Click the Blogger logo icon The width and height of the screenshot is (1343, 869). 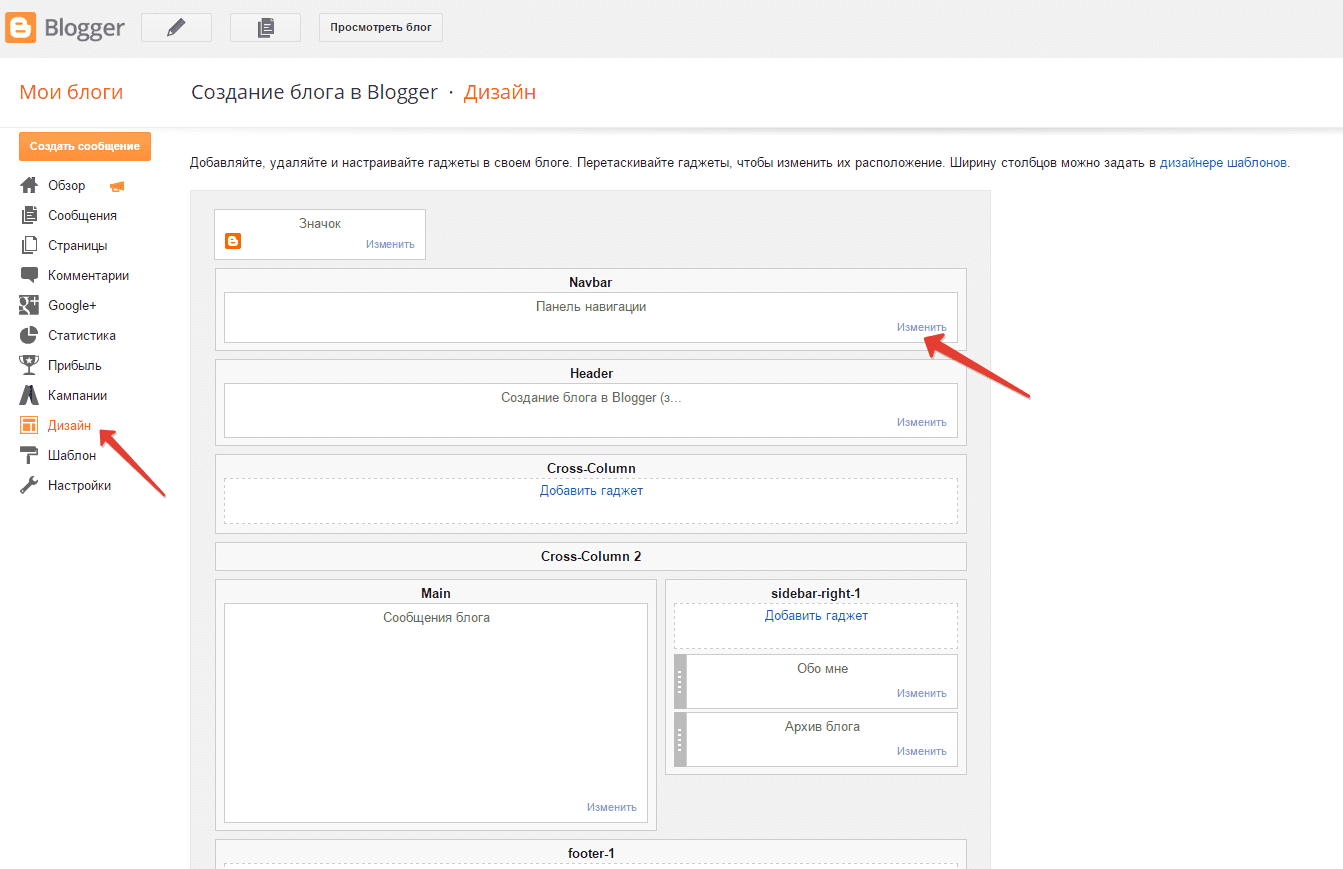(x=20, y=27)
